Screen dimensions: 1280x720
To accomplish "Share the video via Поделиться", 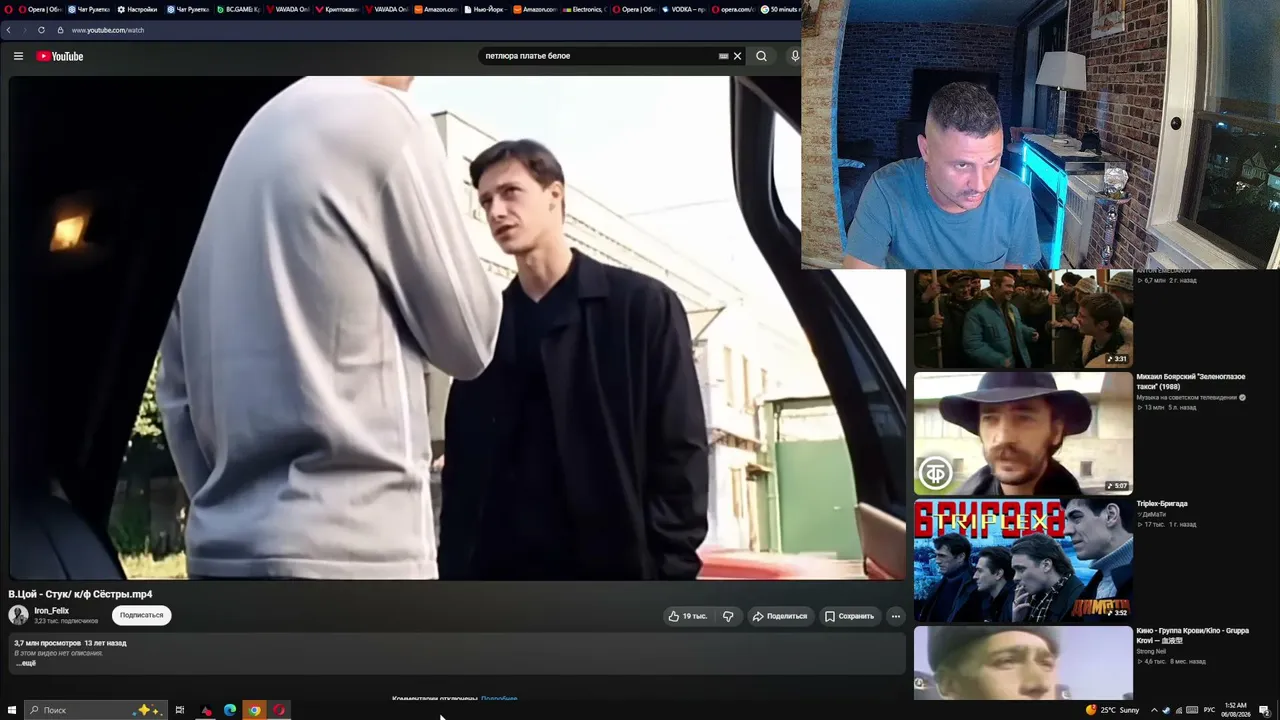I will 779,616.
